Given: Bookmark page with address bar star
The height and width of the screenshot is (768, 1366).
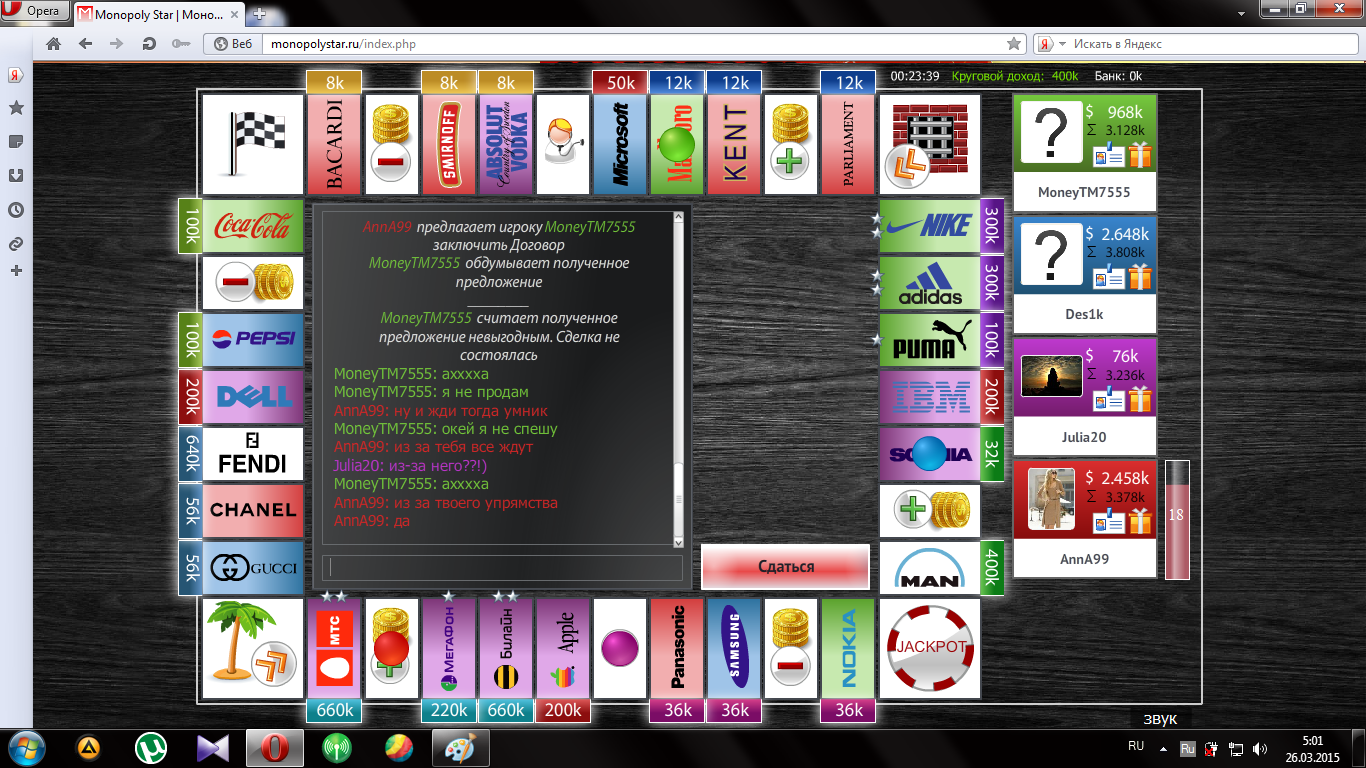Looking at the screenshot, I should 1014,44.
